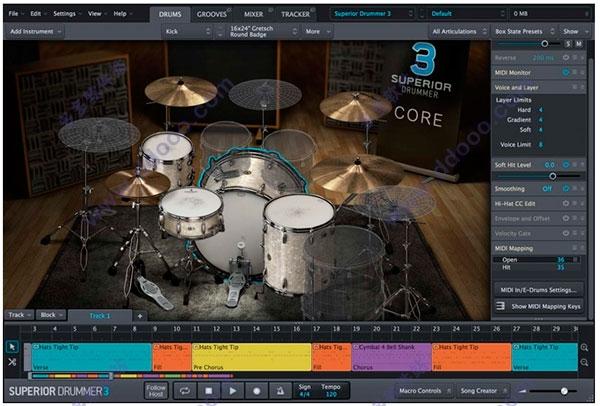Open the View menu
The width and height of the screenshot is (600, 406).
point(97,14)
